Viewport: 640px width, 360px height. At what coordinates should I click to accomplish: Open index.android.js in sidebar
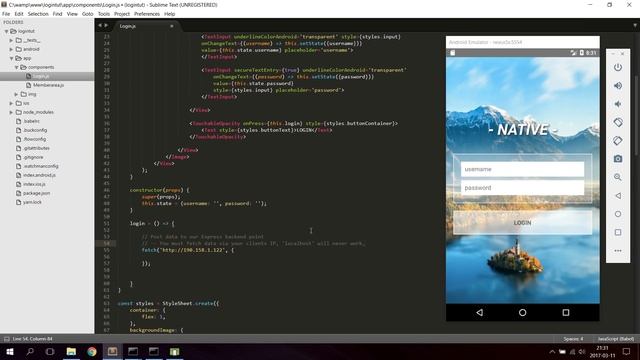pyautogui.click(x=39, y=175)
